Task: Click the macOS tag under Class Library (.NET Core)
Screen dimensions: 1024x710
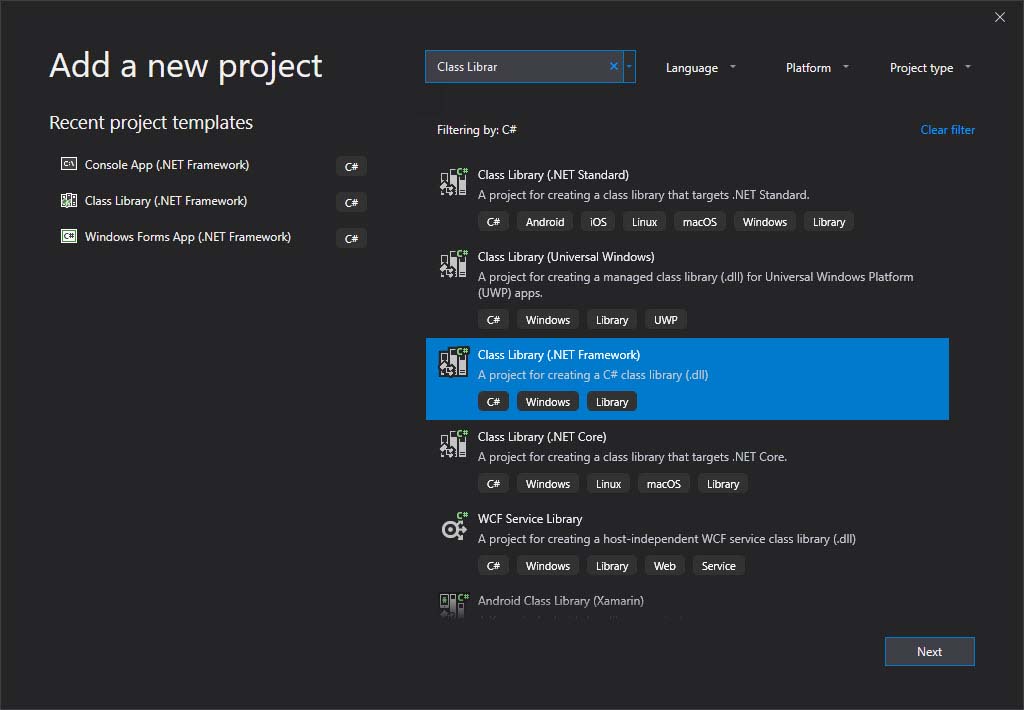Action: tap(664, 484)
